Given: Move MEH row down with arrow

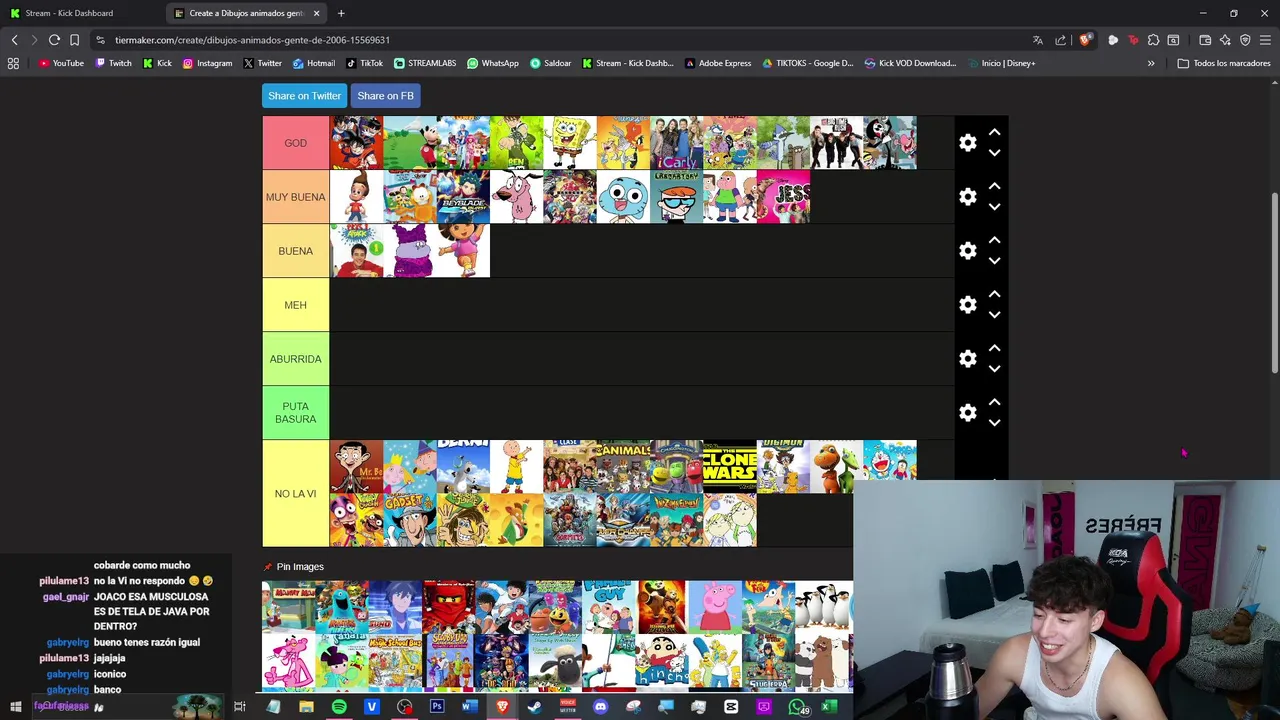Looking at the screenshot, I should coord(994,315).
